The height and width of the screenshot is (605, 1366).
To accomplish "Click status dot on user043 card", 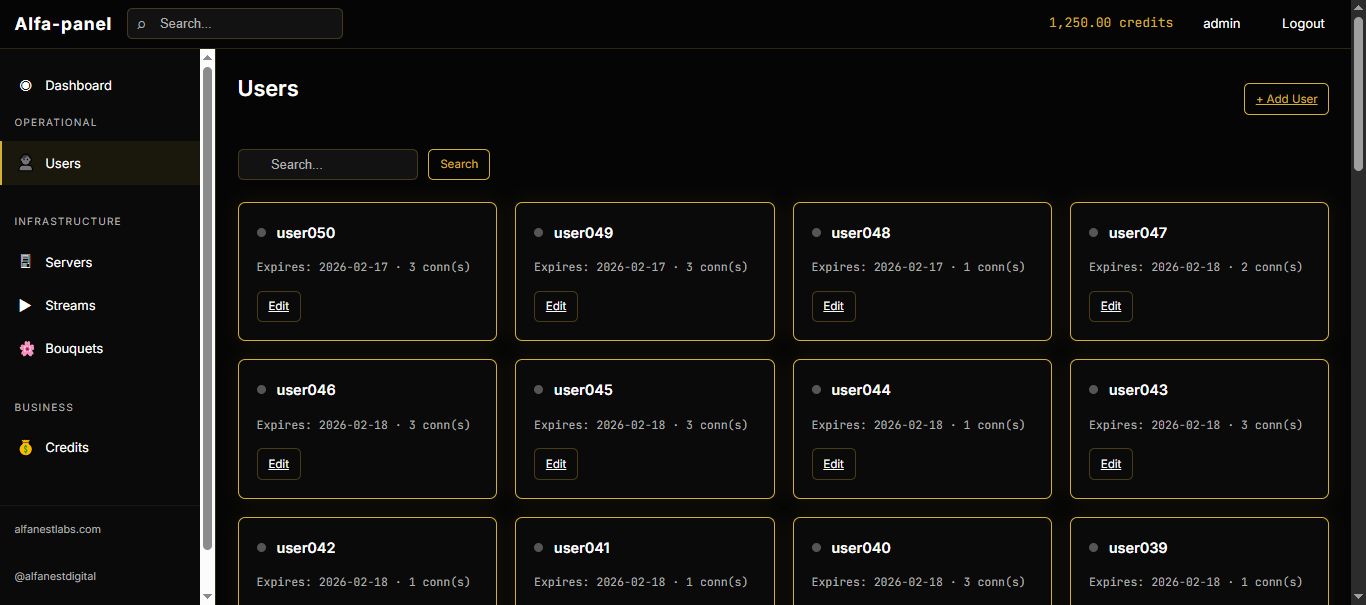I will pos(1093,390).
